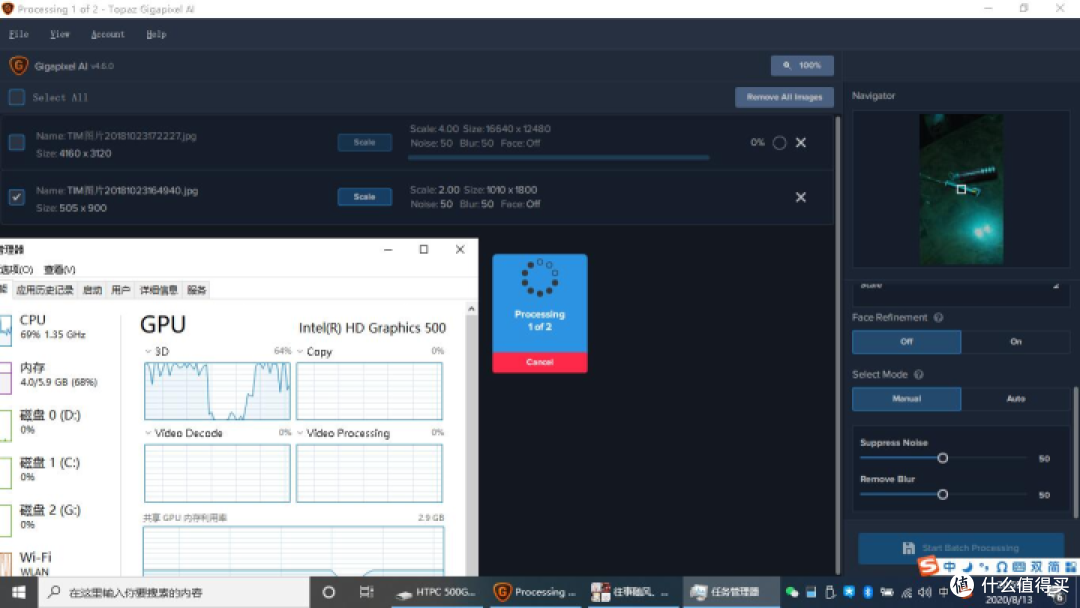The width and height of the screenshot is (1080, 608).
Task: Open Task View from the taskbar
Action: [366, 592]
